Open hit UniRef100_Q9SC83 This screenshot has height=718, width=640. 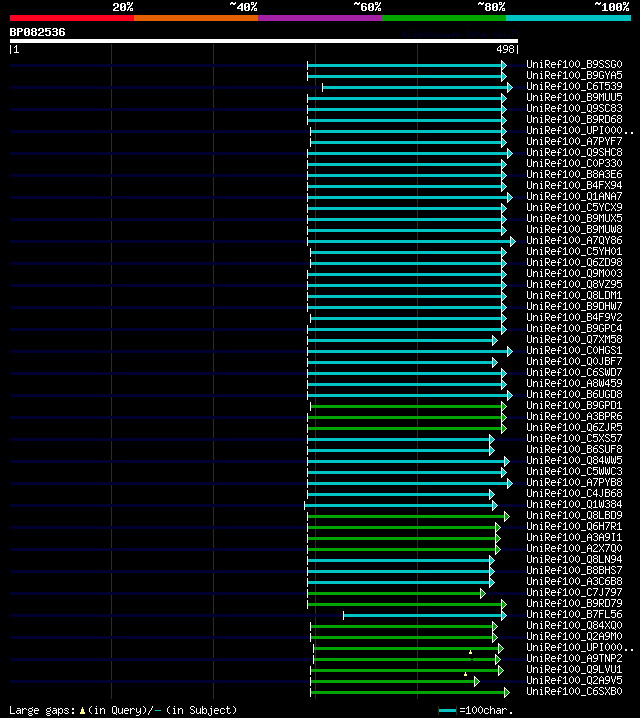click(574, 108)
